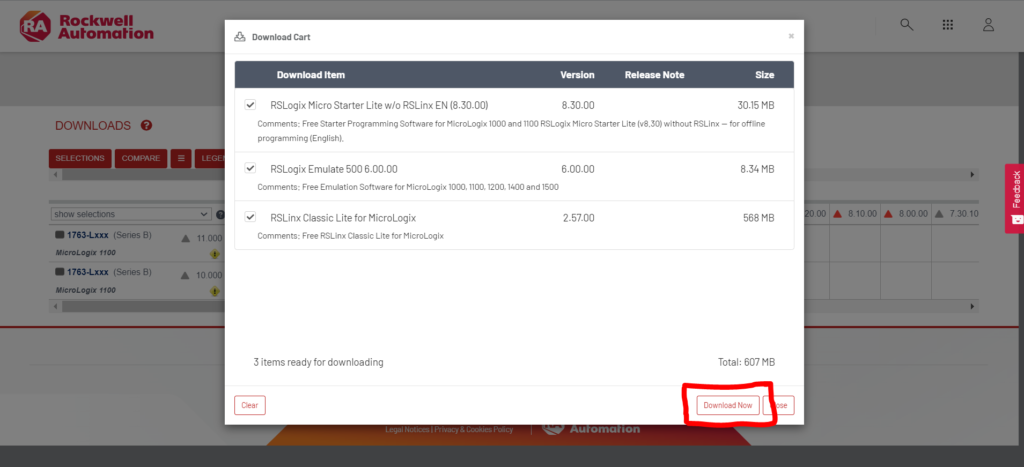
Task: Open the show selections dropdown
Action: click(x=131, y=214)
